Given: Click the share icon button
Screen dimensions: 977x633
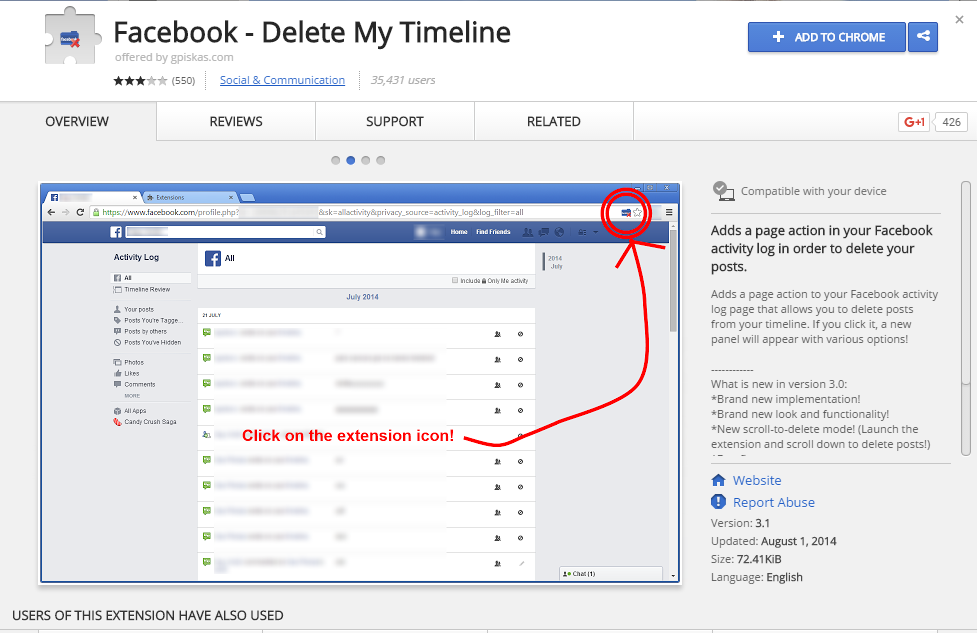Looking at the screenshot, I should point(922,37).
